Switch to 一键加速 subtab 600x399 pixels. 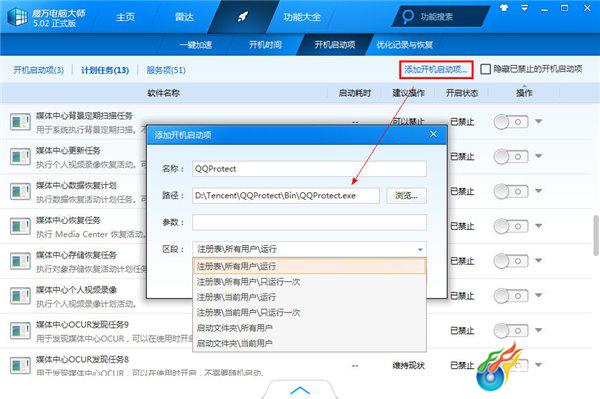pos(196,45)
